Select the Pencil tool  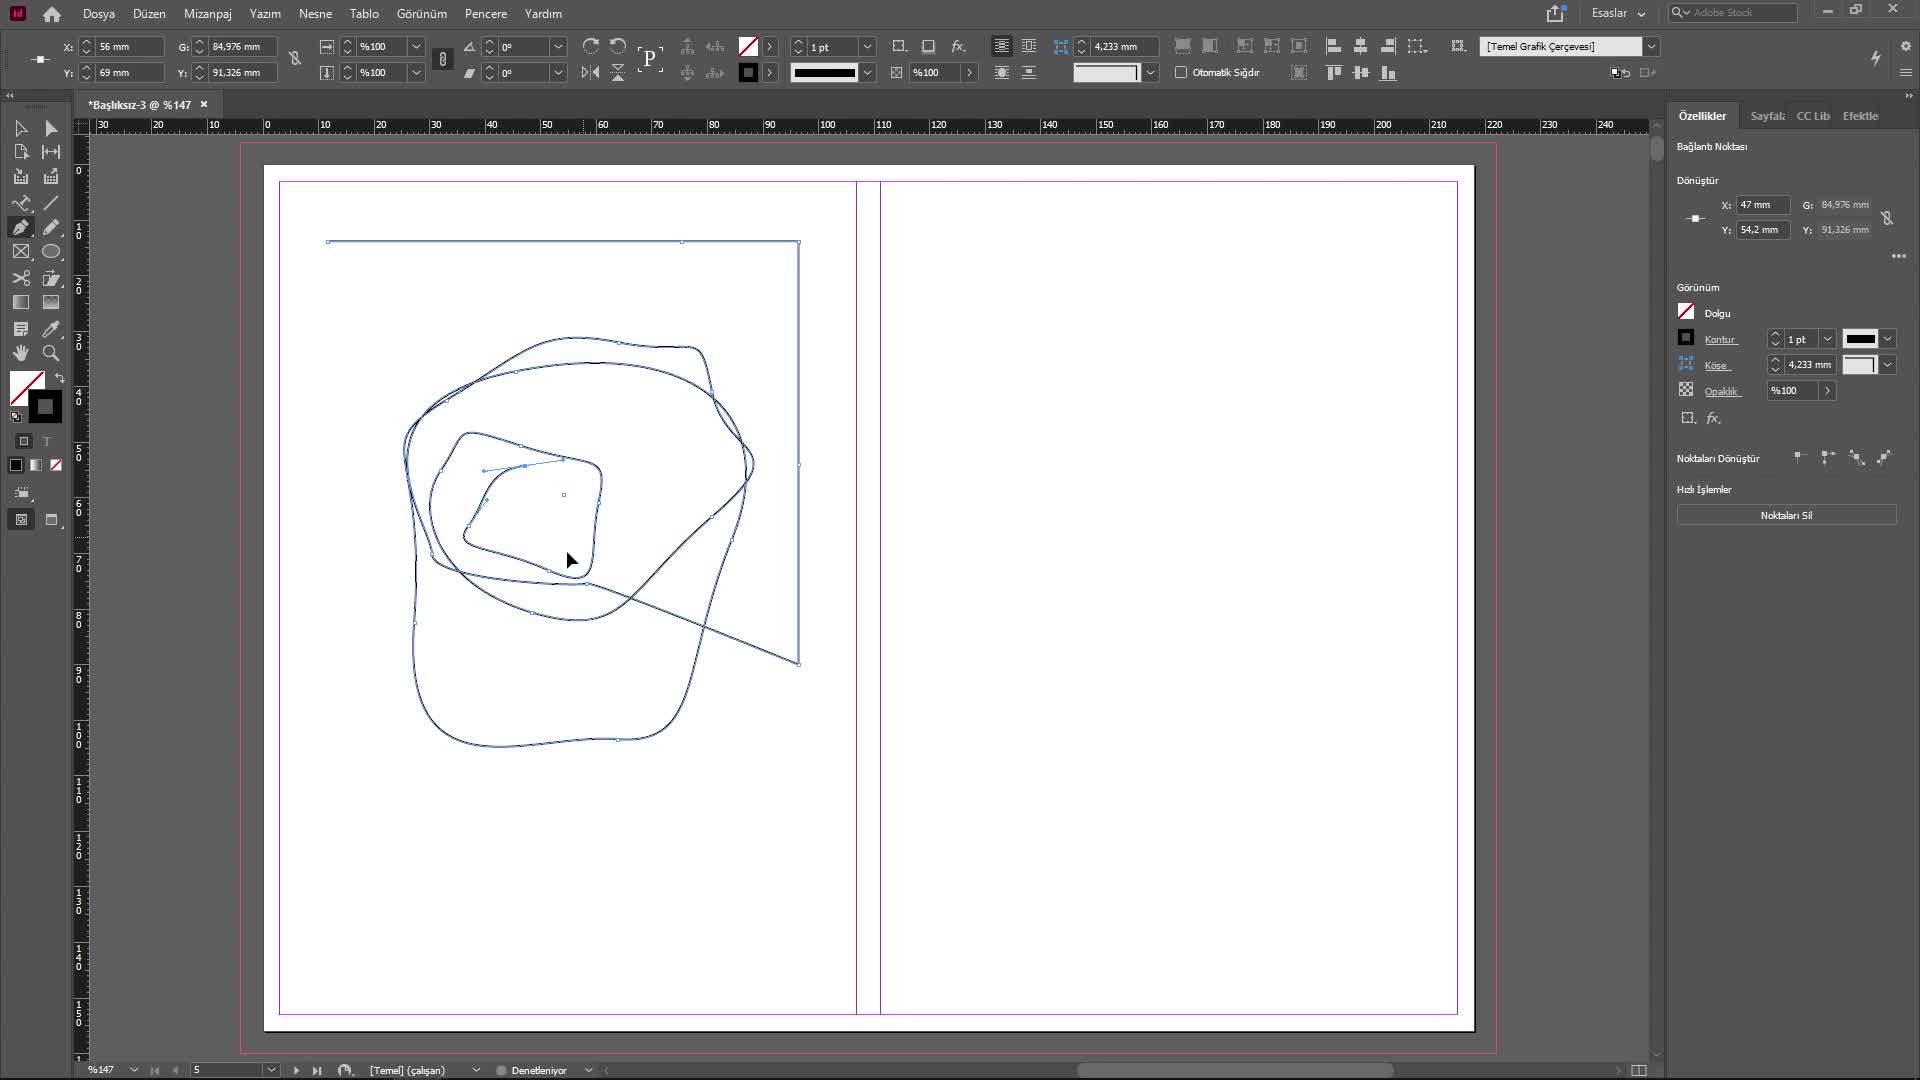pos(51,228)
